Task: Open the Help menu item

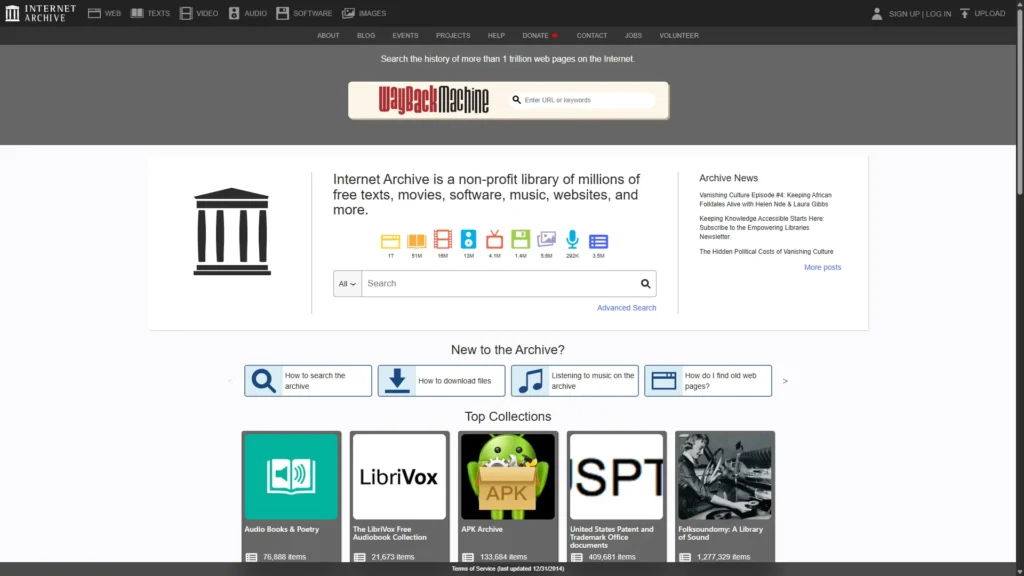Action: pos(496,35)
